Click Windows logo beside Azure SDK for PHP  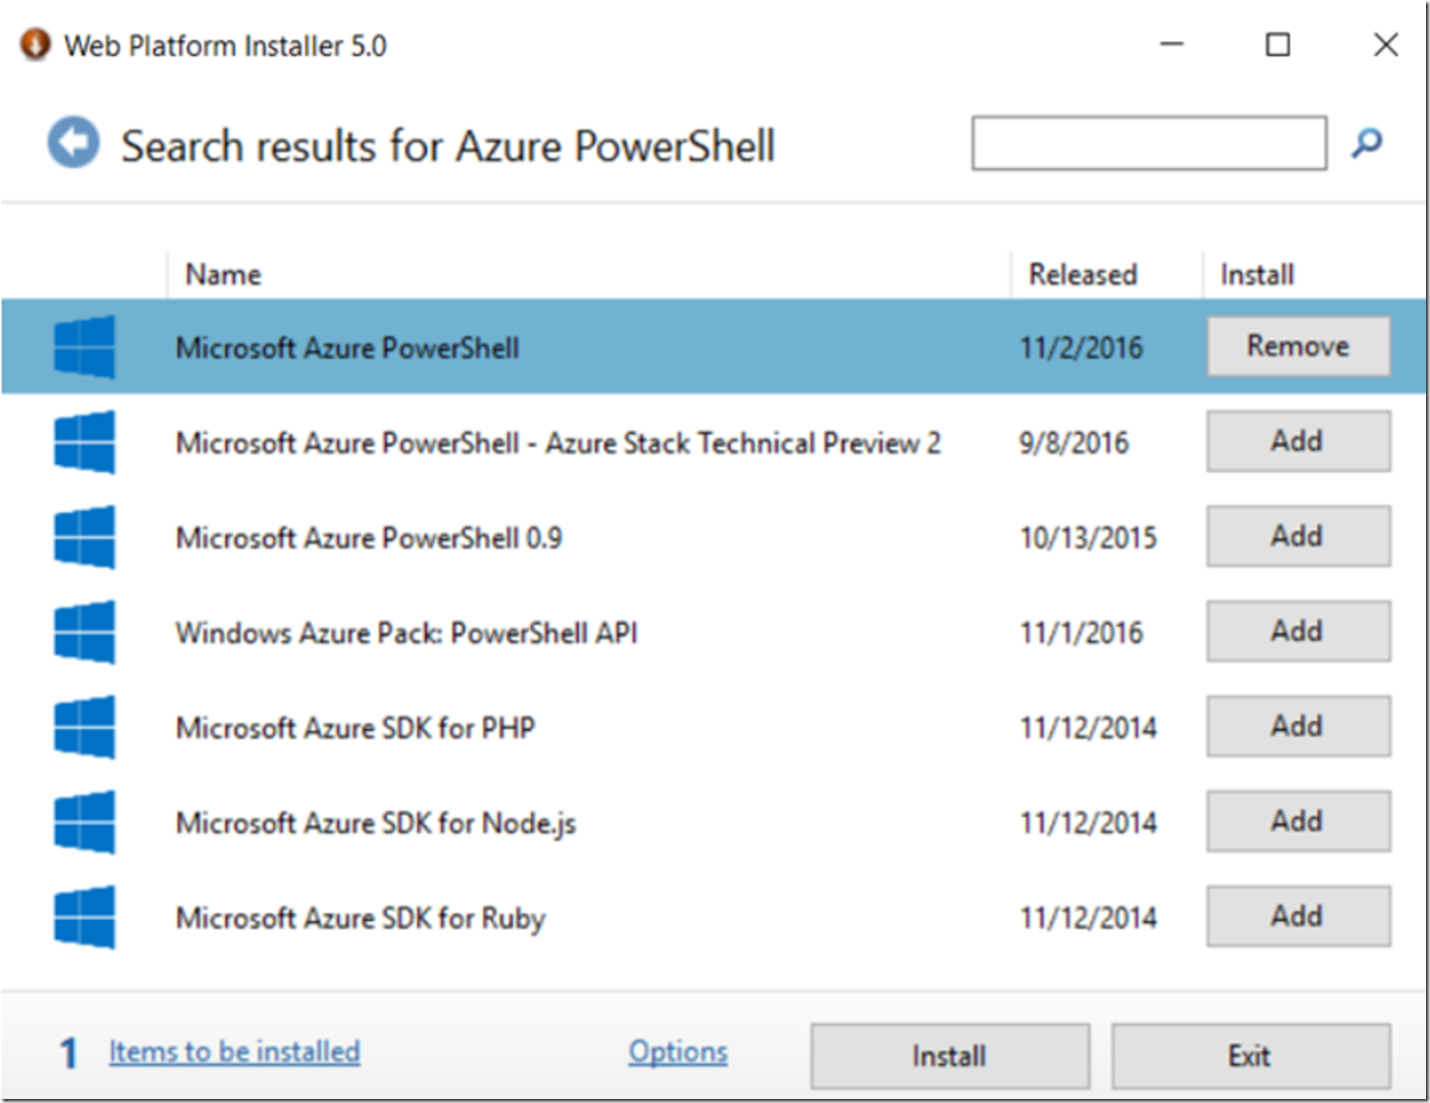tap(85, 727)
